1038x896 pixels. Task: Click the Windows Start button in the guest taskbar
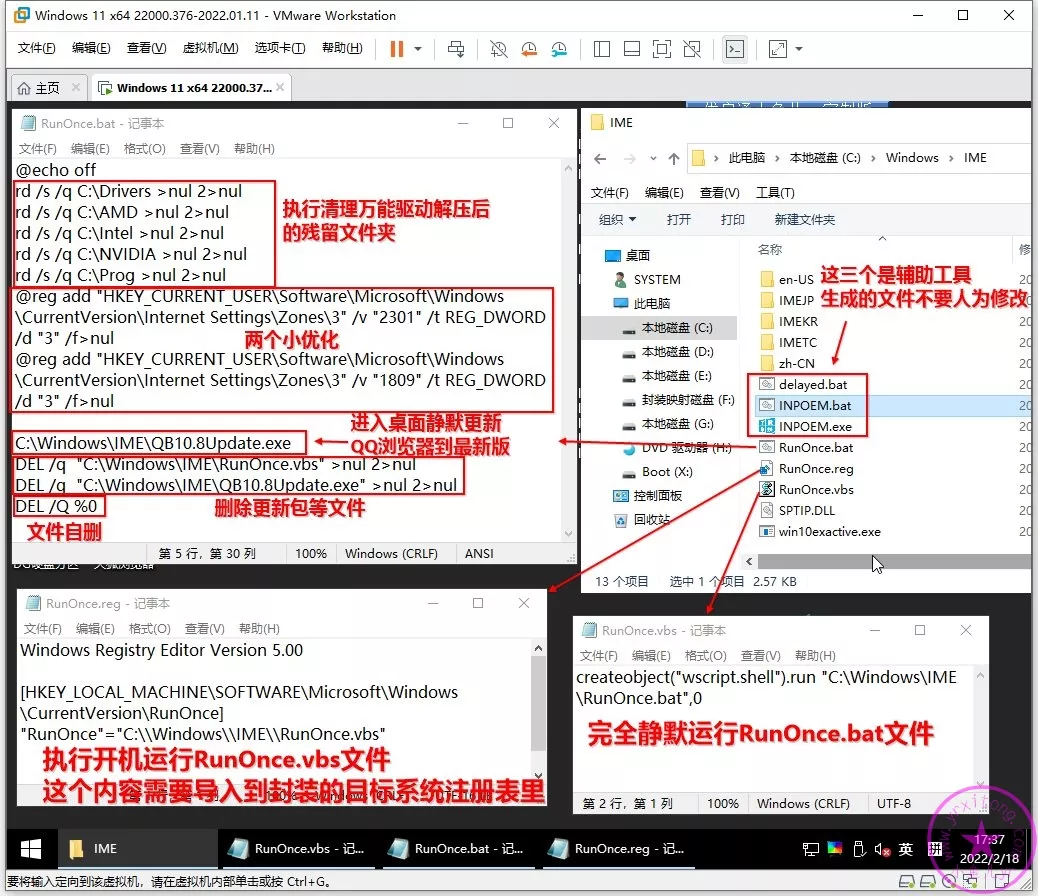coord(31,848)
